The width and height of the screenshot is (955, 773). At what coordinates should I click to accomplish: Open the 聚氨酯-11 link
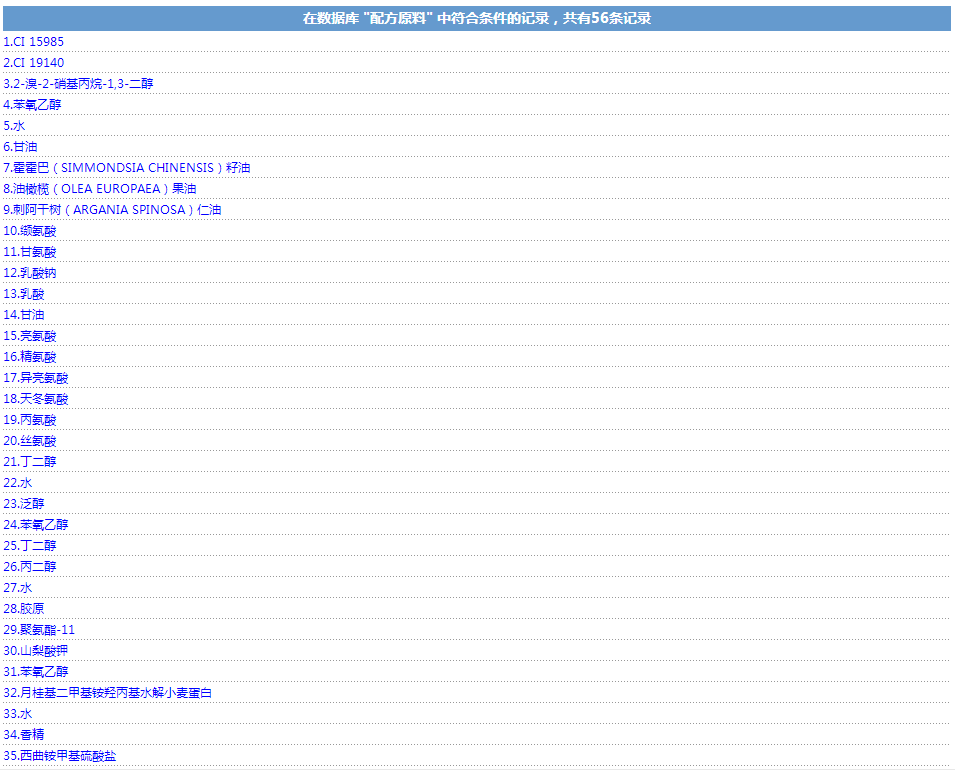click(x=39, y=630)
